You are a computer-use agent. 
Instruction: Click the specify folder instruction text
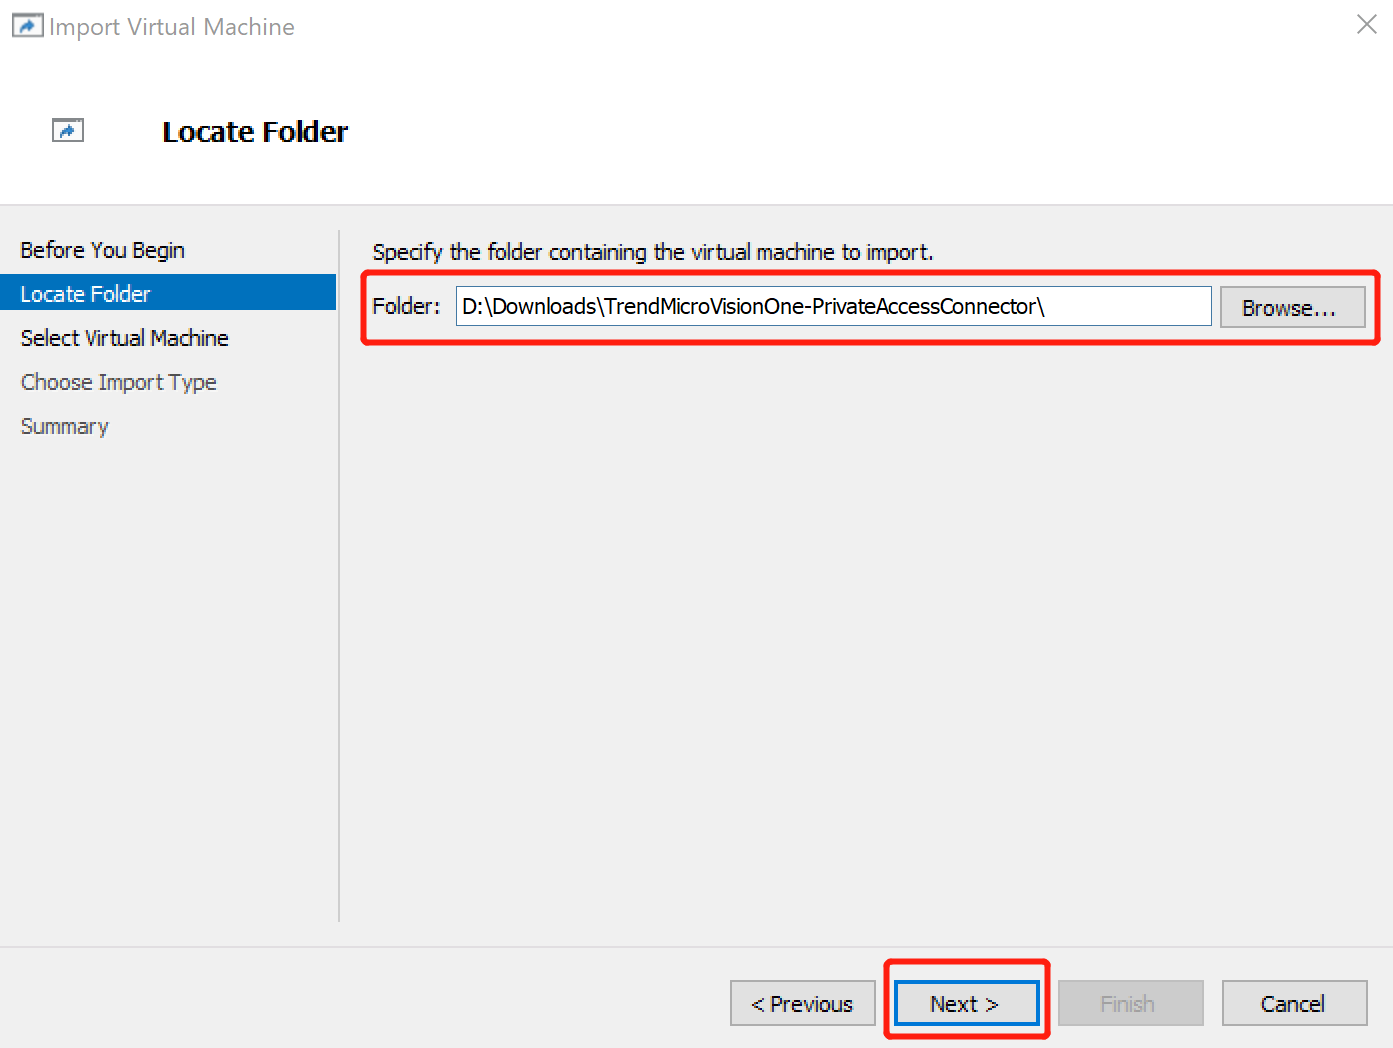pos(652,252)
